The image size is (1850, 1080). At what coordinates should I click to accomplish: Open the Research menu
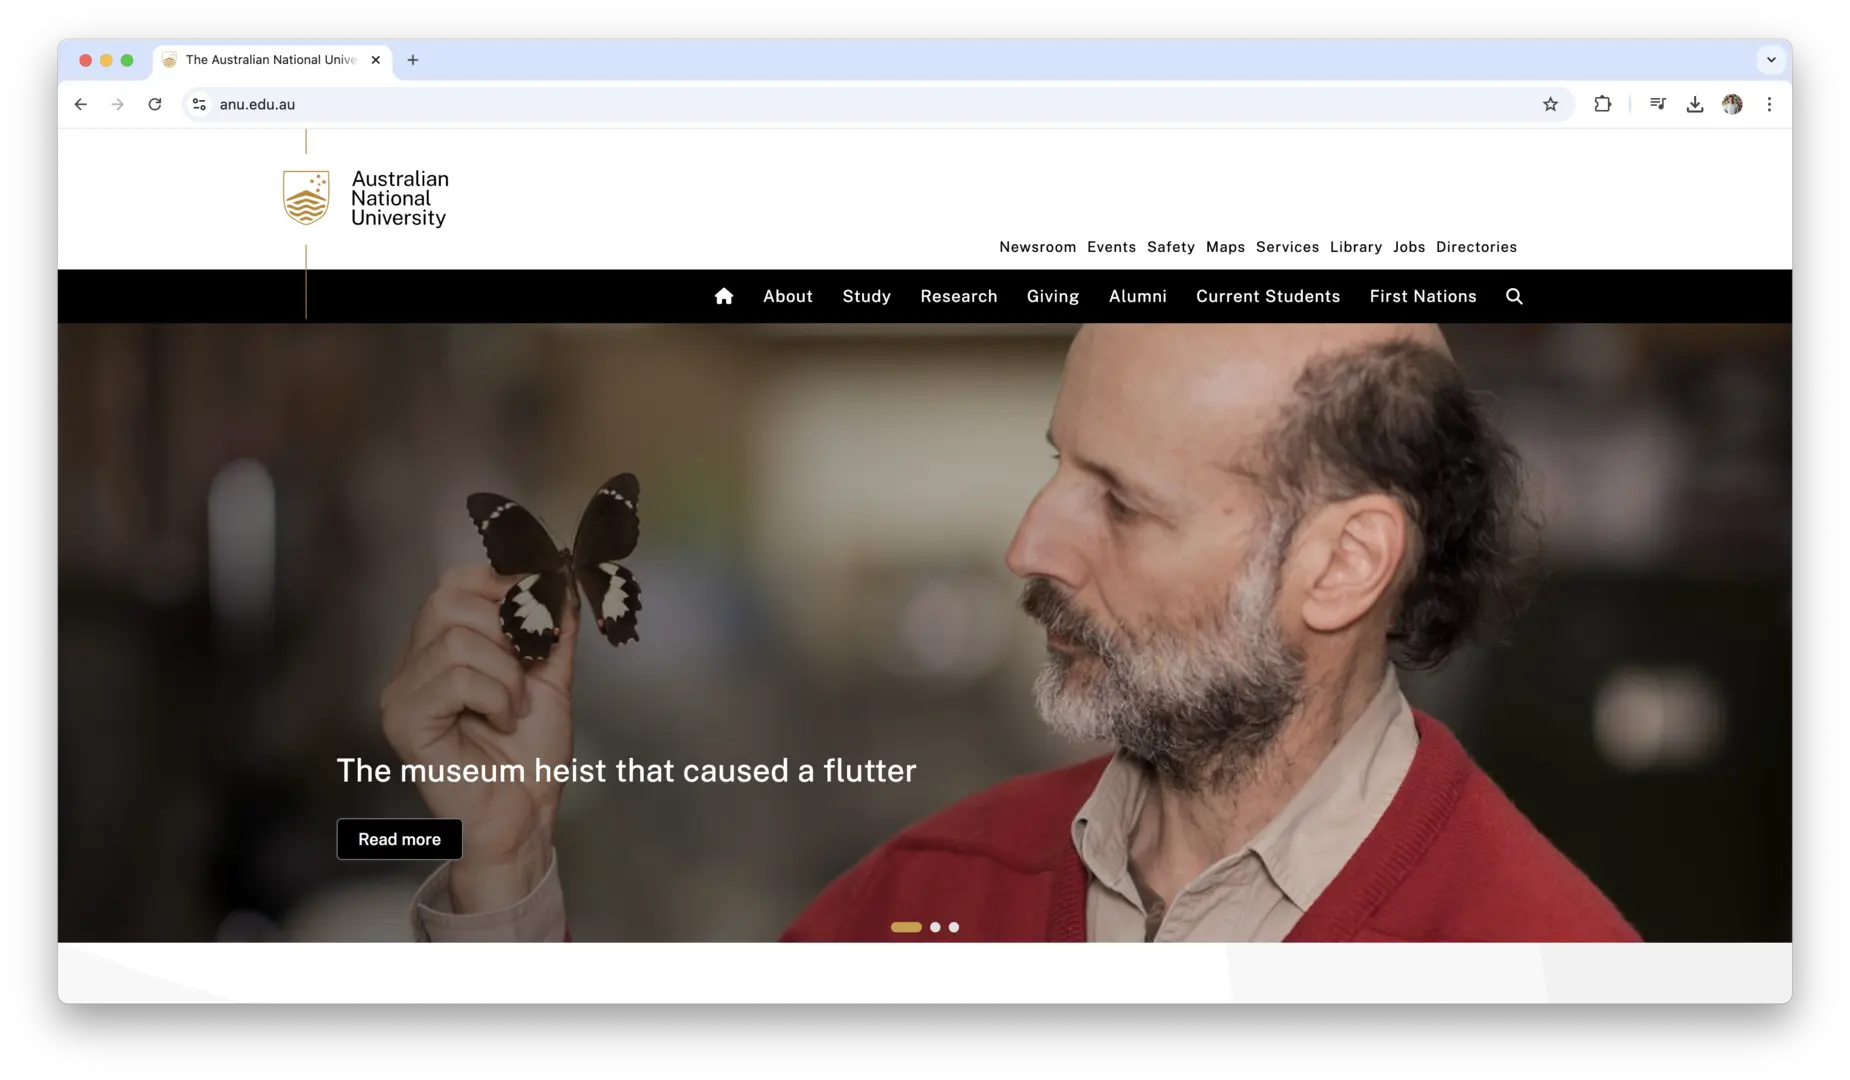[x=959, y=296]
